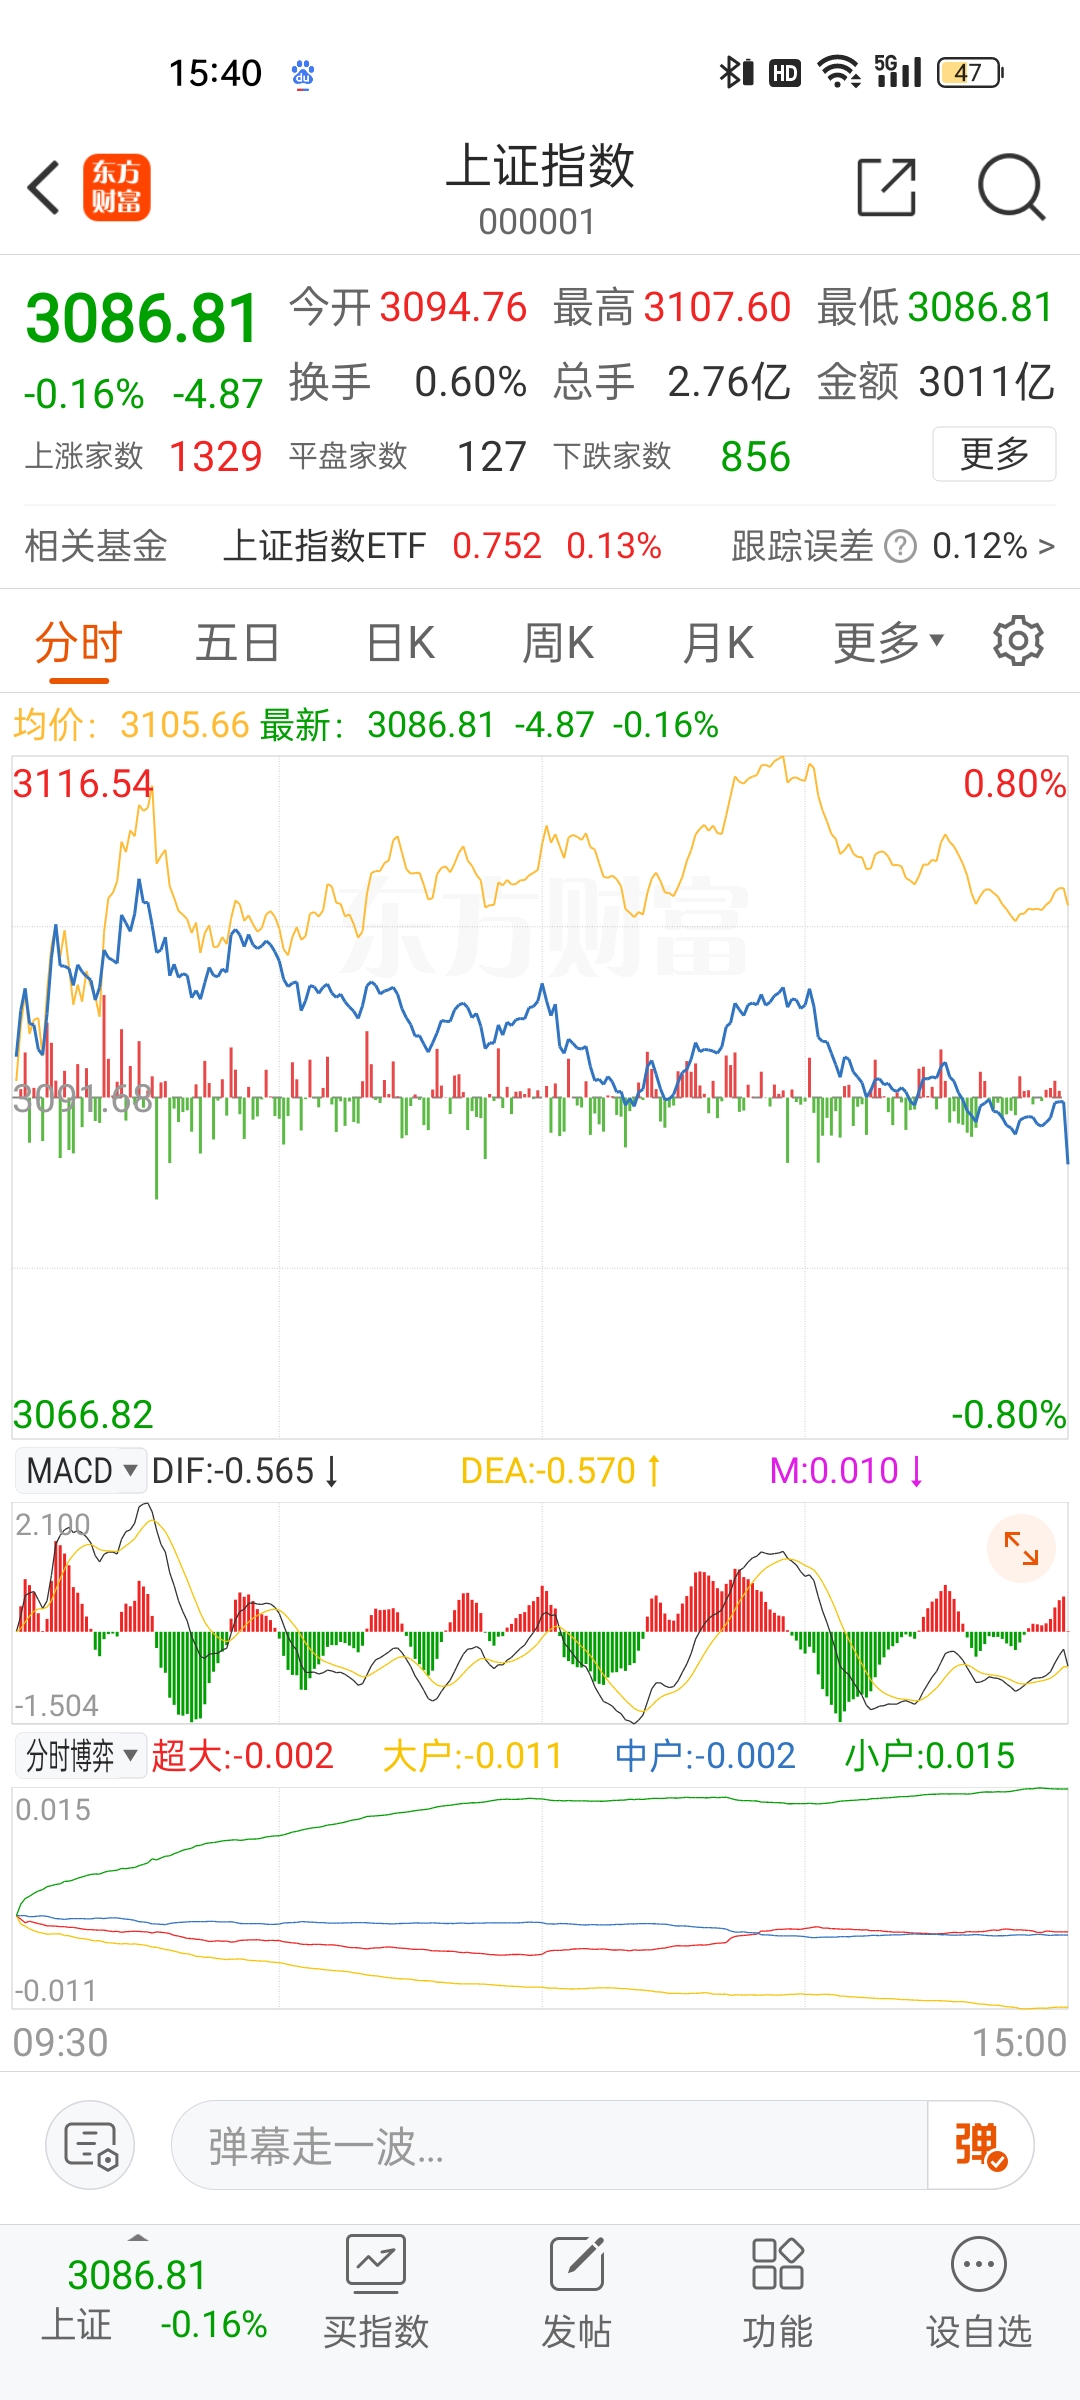Tap the DEA:-0.570 reading
Viewport: 1080px width, 2400px height.
coord(560,1471)
